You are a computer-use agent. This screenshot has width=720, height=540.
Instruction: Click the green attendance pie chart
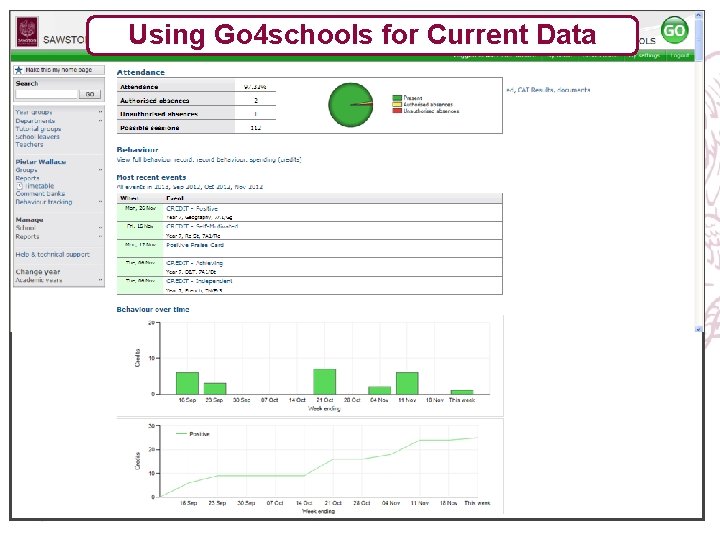[351, 105]
